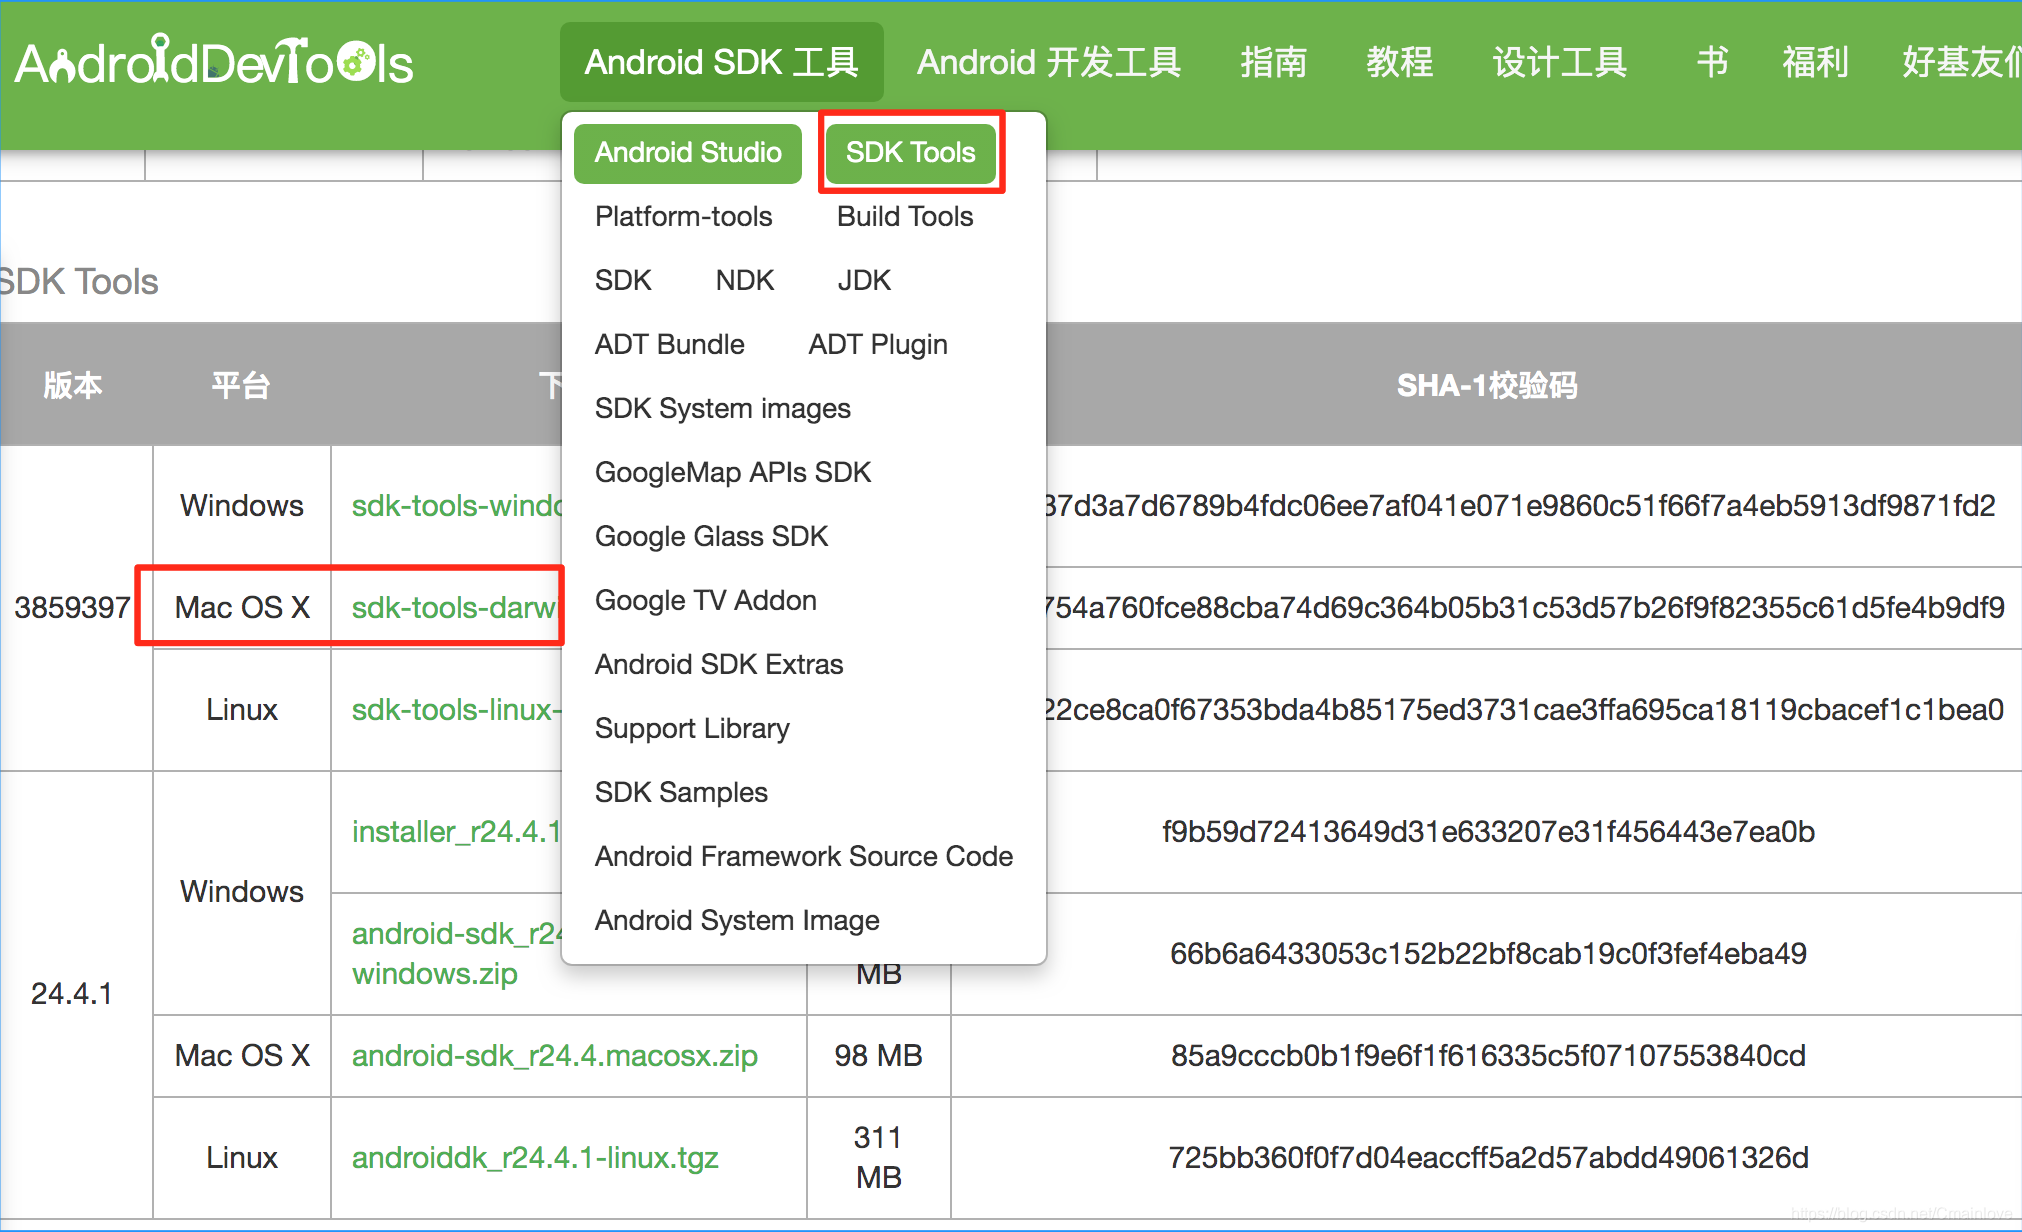This screenshot has width=2022, height=1232.
Task: Select SDK Tools in dropdown
Action: coord(910,153)
